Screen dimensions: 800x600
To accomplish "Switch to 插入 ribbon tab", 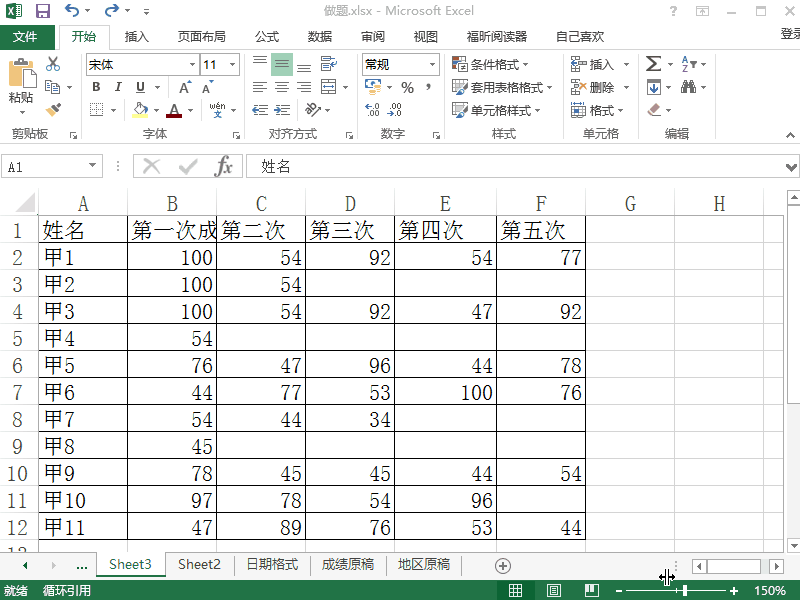I will [x=137, y=37].
